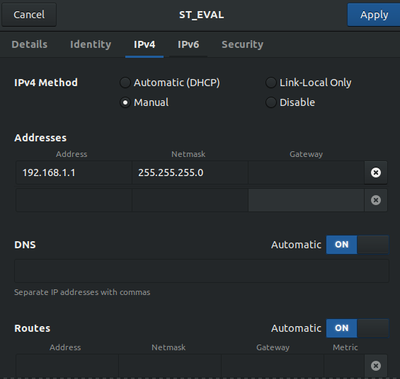This screenshot has width=400, height=379.
Task: Edit the 255.255.255.0 netmask field
Action: (190, 173)
